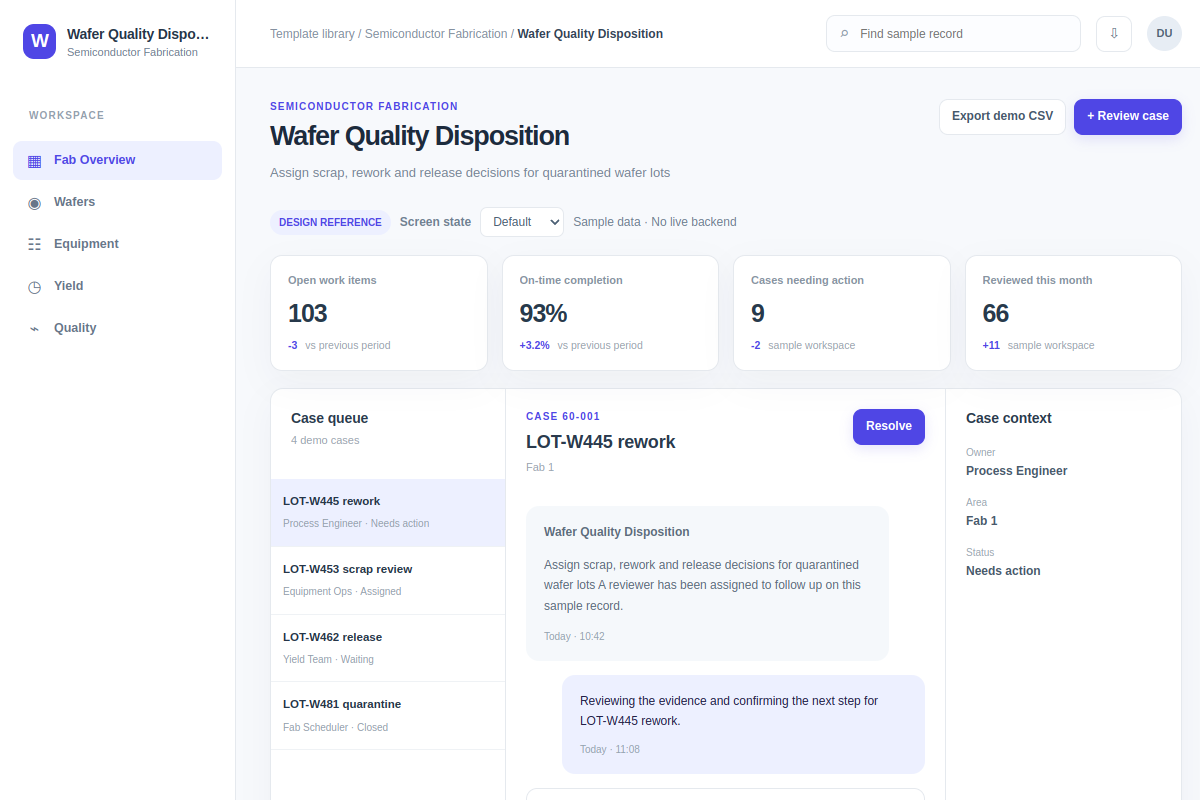Click the 4 demo cases text
The height and width of the screenshot is (800, 1200).
pos(325,440)
